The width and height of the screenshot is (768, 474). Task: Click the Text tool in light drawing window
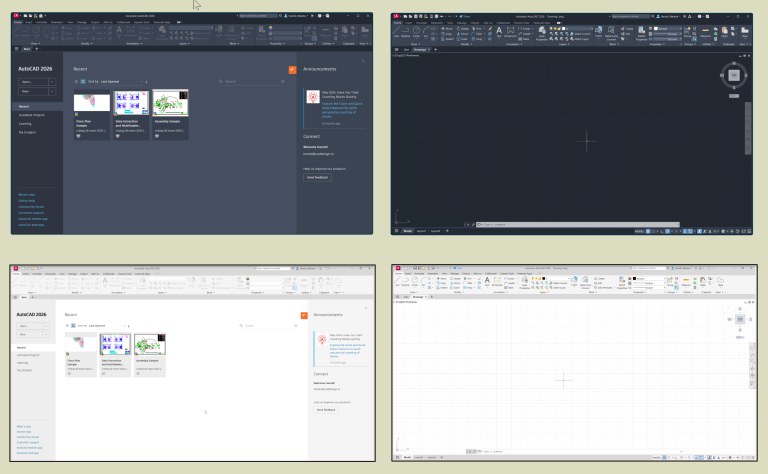point(487,281)
